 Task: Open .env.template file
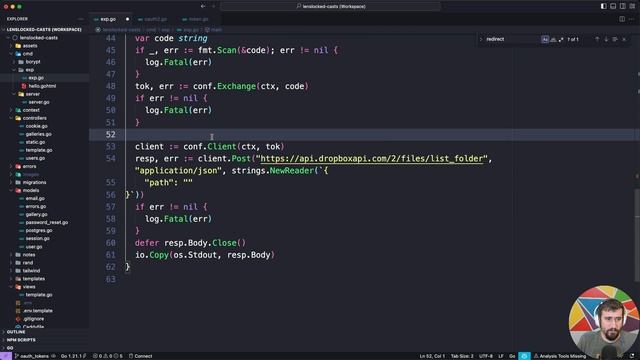tap(44, 311)
